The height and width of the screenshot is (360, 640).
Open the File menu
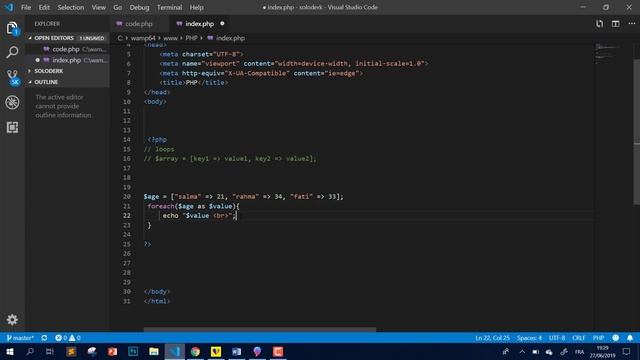click(x=26, y=7)
